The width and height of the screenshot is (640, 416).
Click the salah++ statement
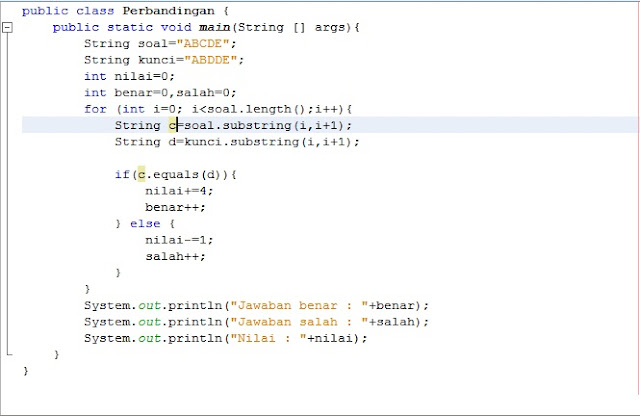pyautogui.click(x=175, y=256)
